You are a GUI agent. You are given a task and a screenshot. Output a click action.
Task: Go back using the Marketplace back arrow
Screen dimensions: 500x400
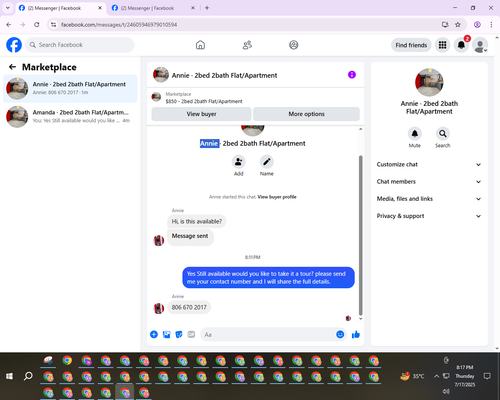(12, 67)
